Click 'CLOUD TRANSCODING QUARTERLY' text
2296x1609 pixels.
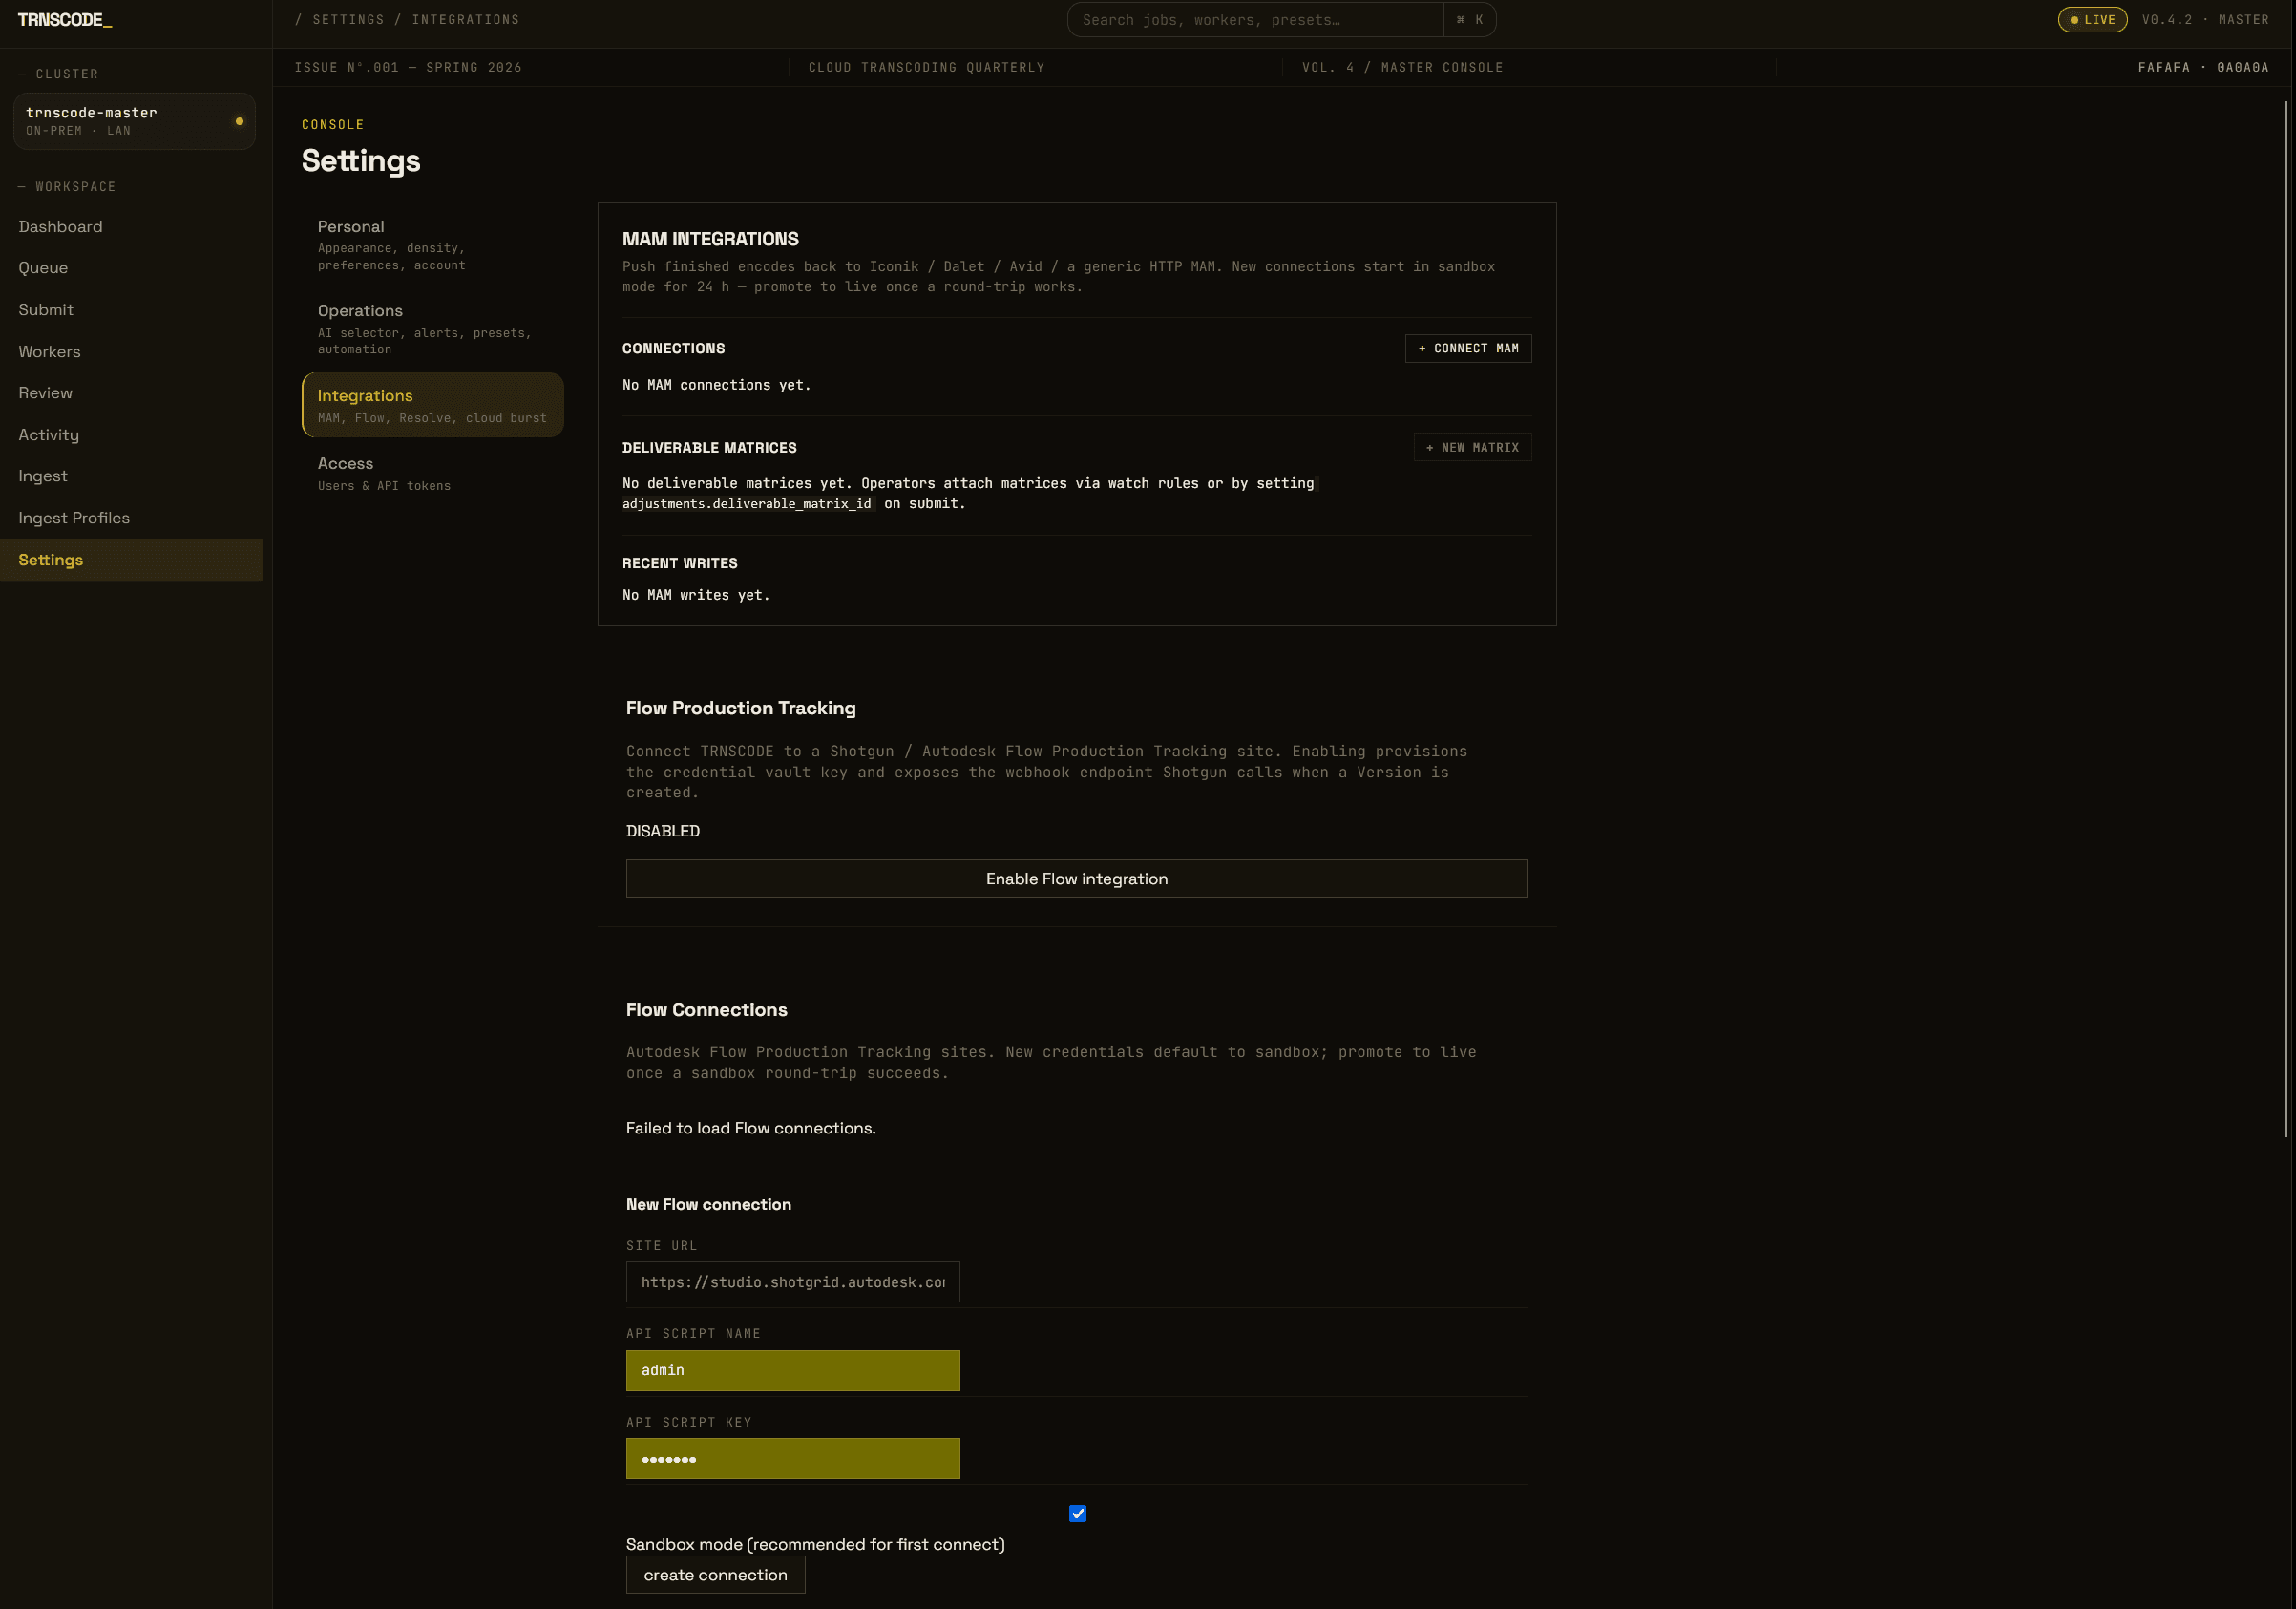pos(926,67)
